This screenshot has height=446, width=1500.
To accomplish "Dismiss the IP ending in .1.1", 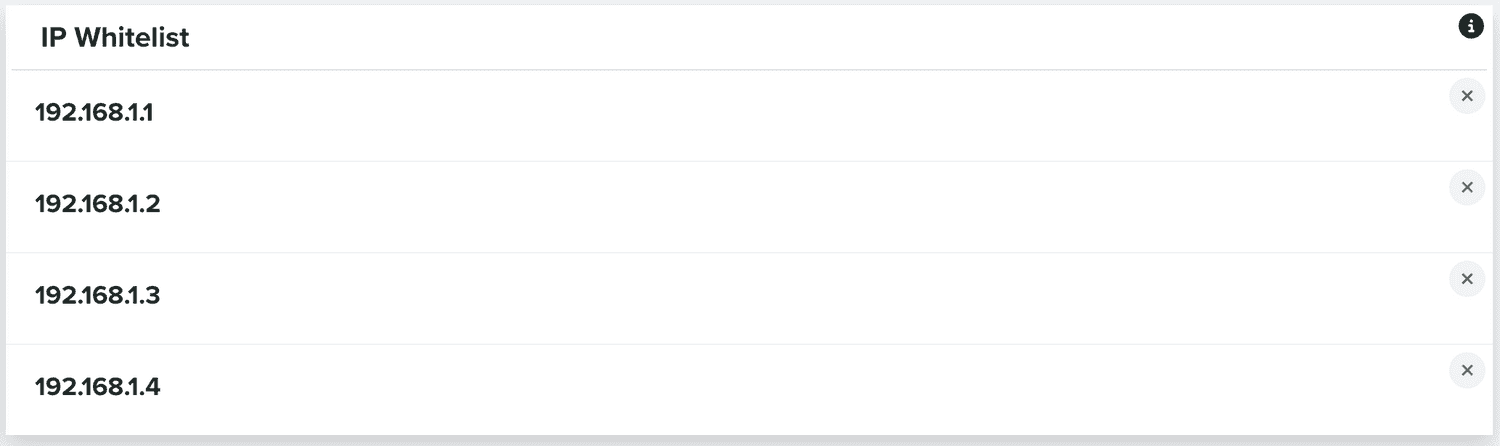I will pos(1467,96).
